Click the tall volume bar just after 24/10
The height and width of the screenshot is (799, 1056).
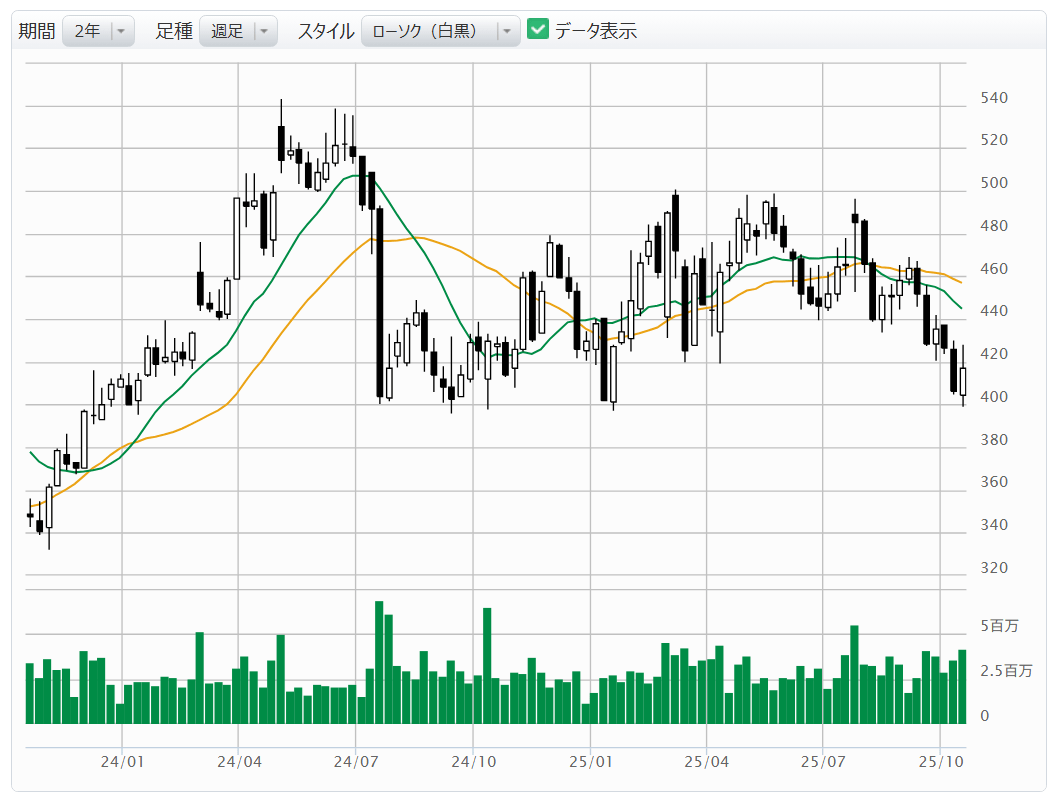pyautogui.click(x=487, y=665)
